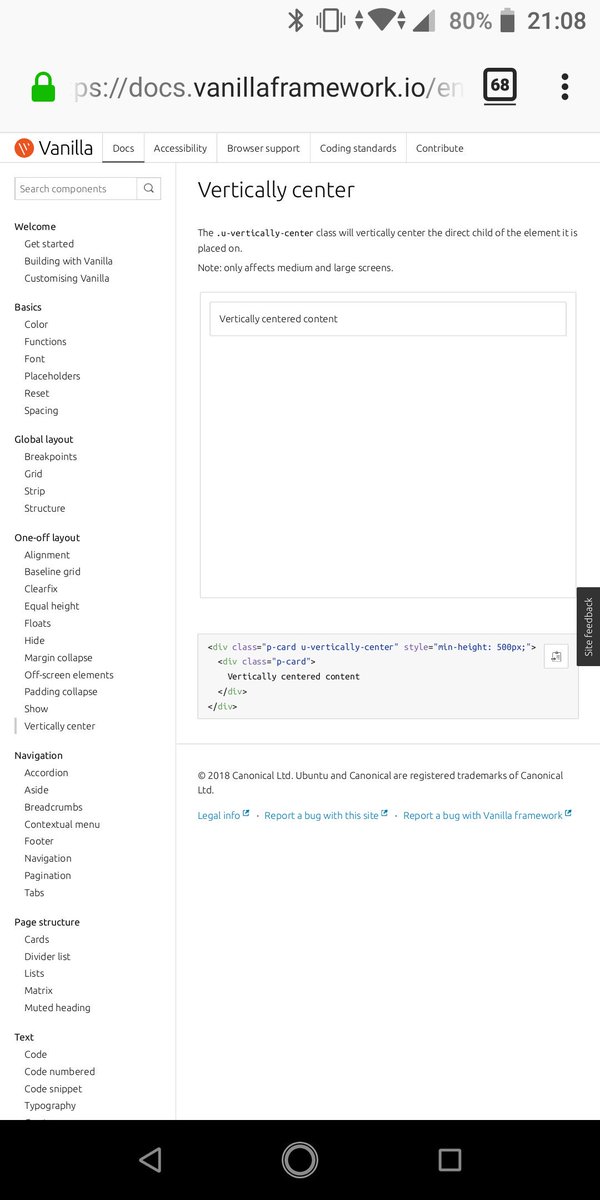Open the Clearfix sidebar entry
This screenshot has height=1200, width=600.
[x=41, y=589]
